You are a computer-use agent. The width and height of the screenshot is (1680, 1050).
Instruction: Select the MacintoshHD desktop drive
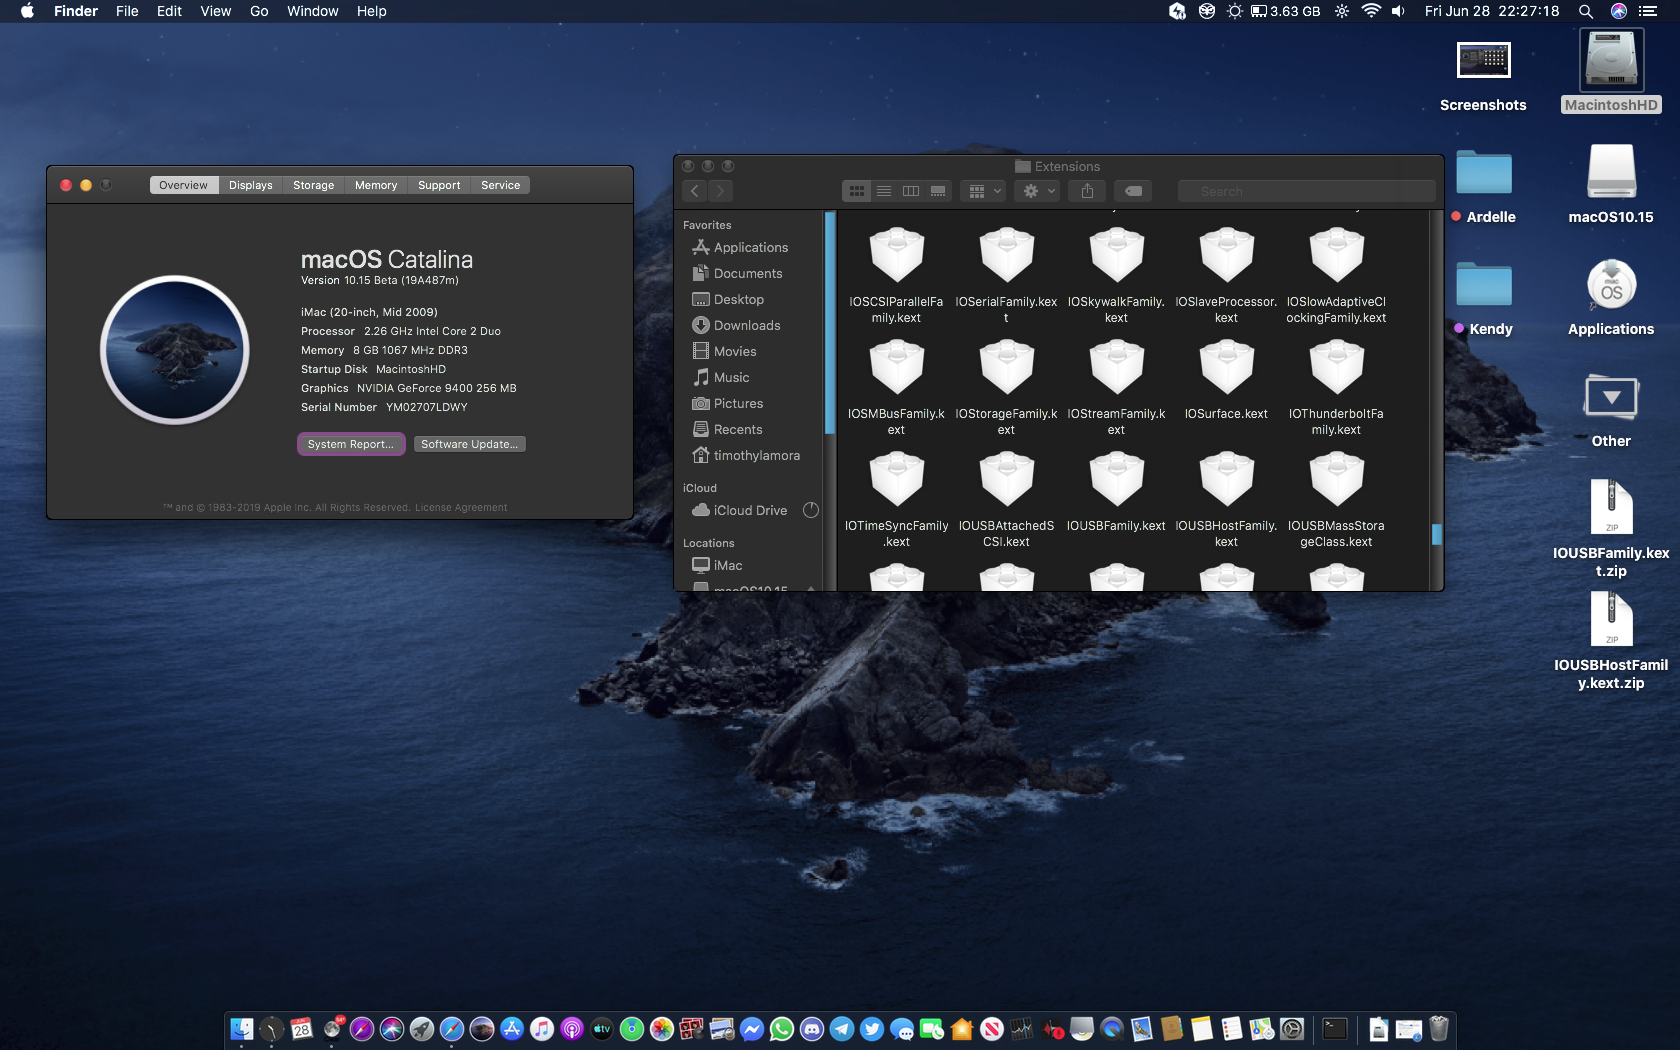(x=1611, y=71)
